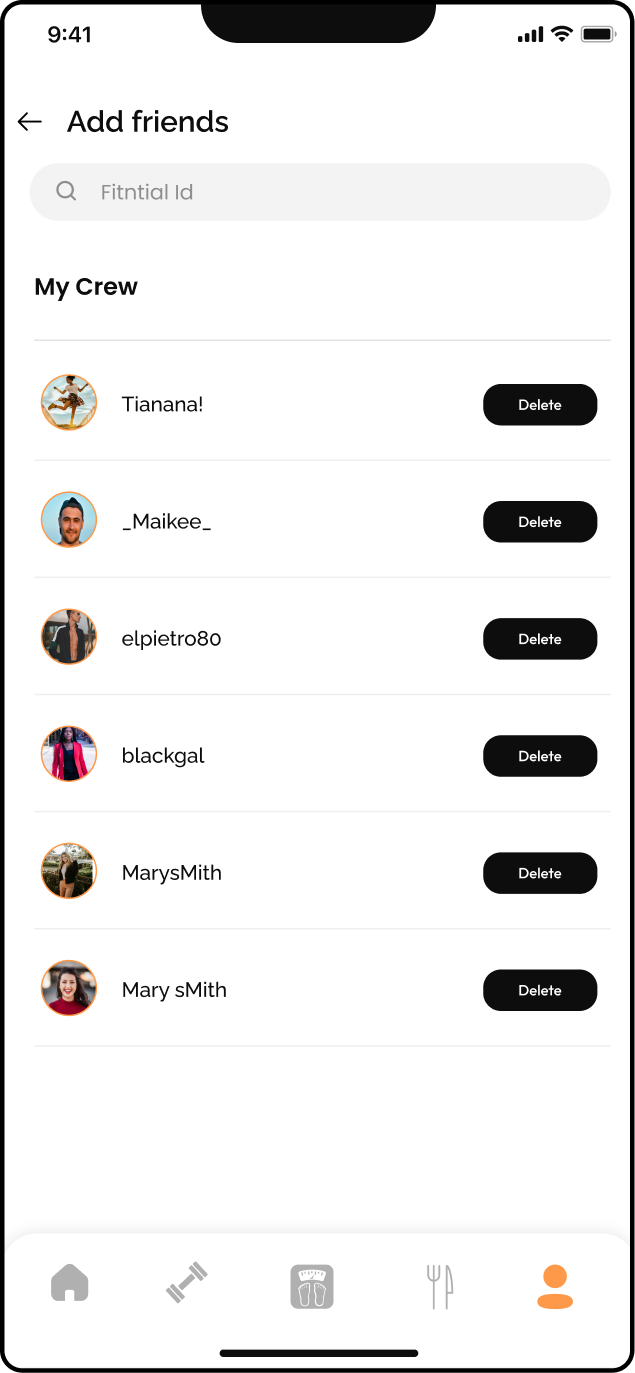
Task: Open the profile person tab
Action: pos(555,1286)
